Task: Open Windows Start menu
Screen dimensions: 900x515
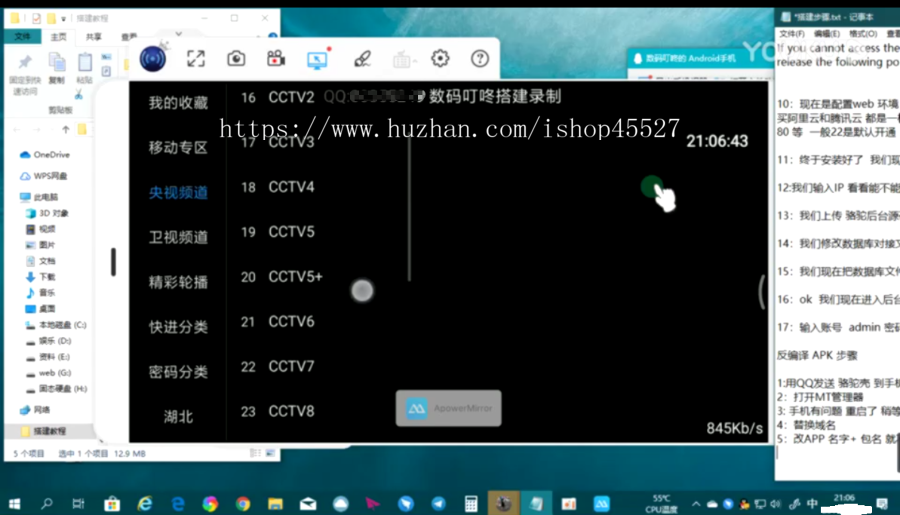Action: 14,504
